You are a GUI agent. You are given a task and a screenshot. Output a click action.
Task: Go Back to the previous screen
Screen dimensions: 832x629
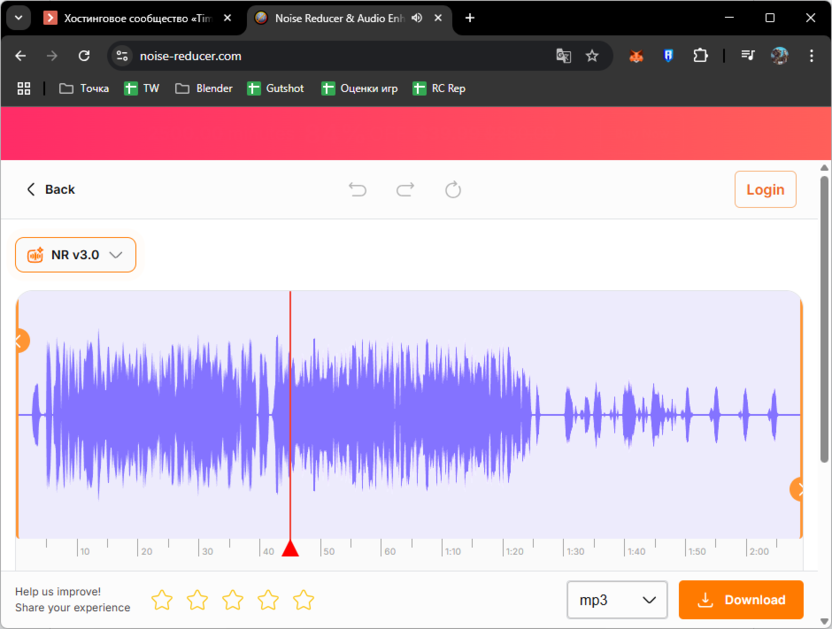50,189
